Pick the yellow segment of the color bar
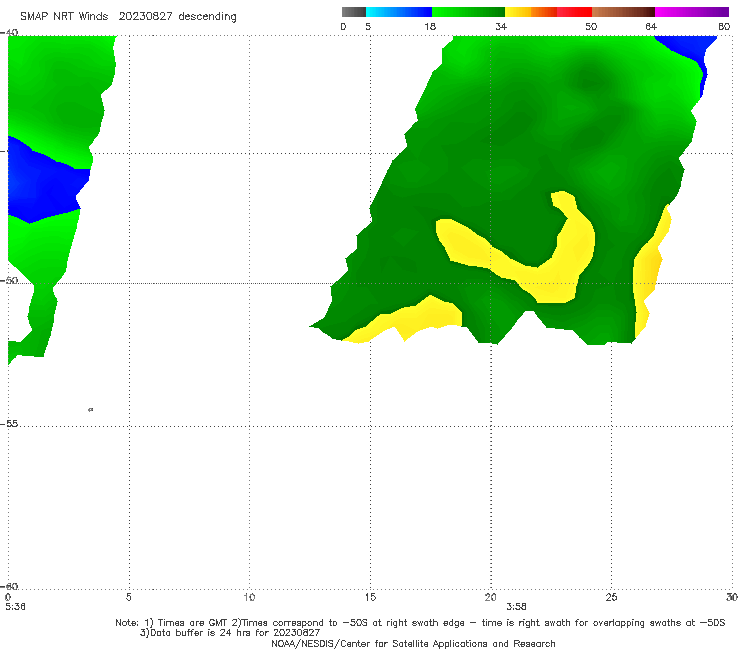The width and height of the screenshot is (740, 650). 518,12
